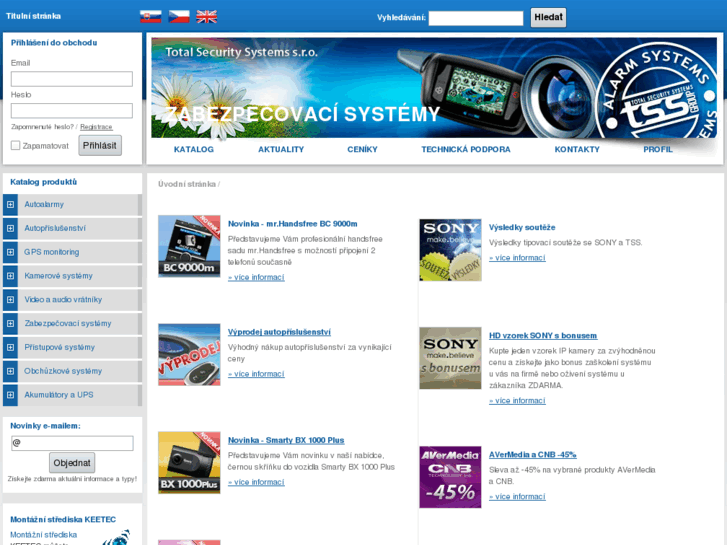Open the Montážní střediska KEETEC heading
Screen dimensions: 727x545
tap(63, 519)
